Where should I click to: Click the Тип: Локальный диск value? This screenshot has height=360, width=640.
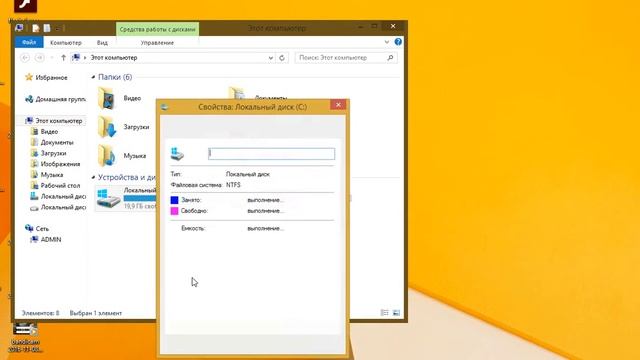click(x=248, y=174)
